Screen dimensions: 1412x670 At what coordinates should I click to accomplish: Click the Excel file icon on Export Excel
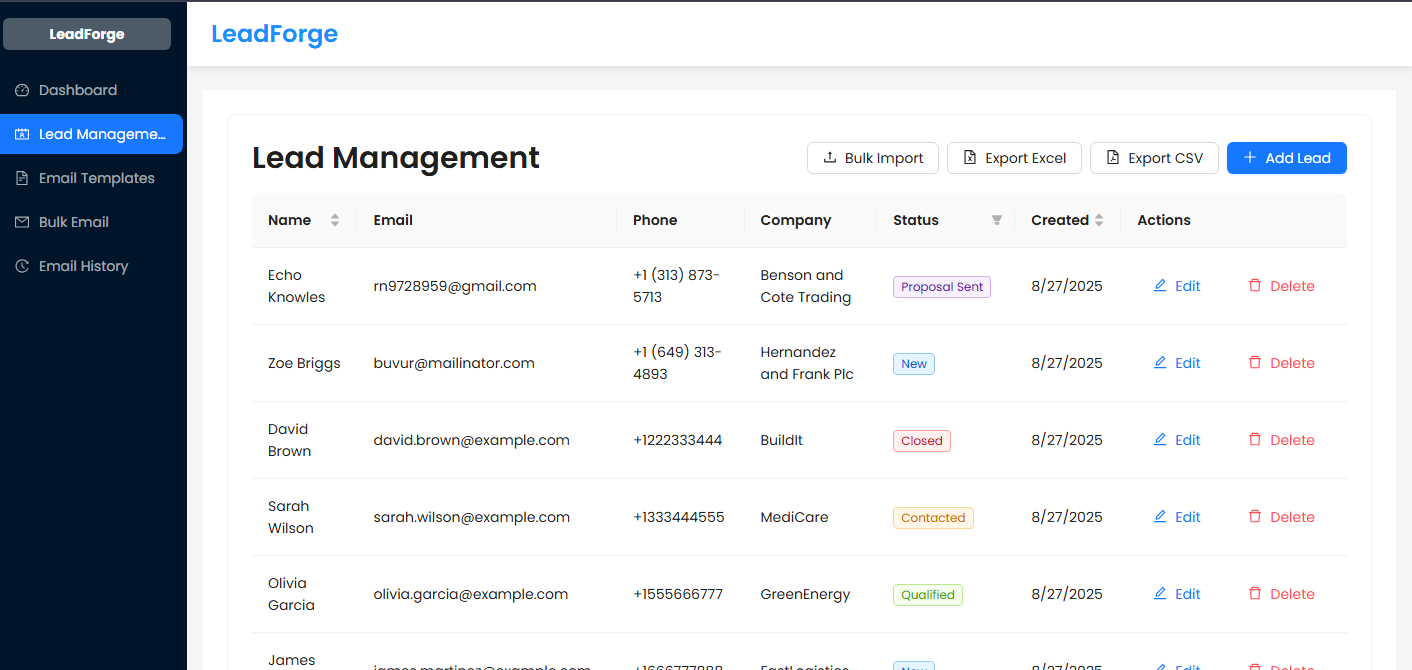969,158
